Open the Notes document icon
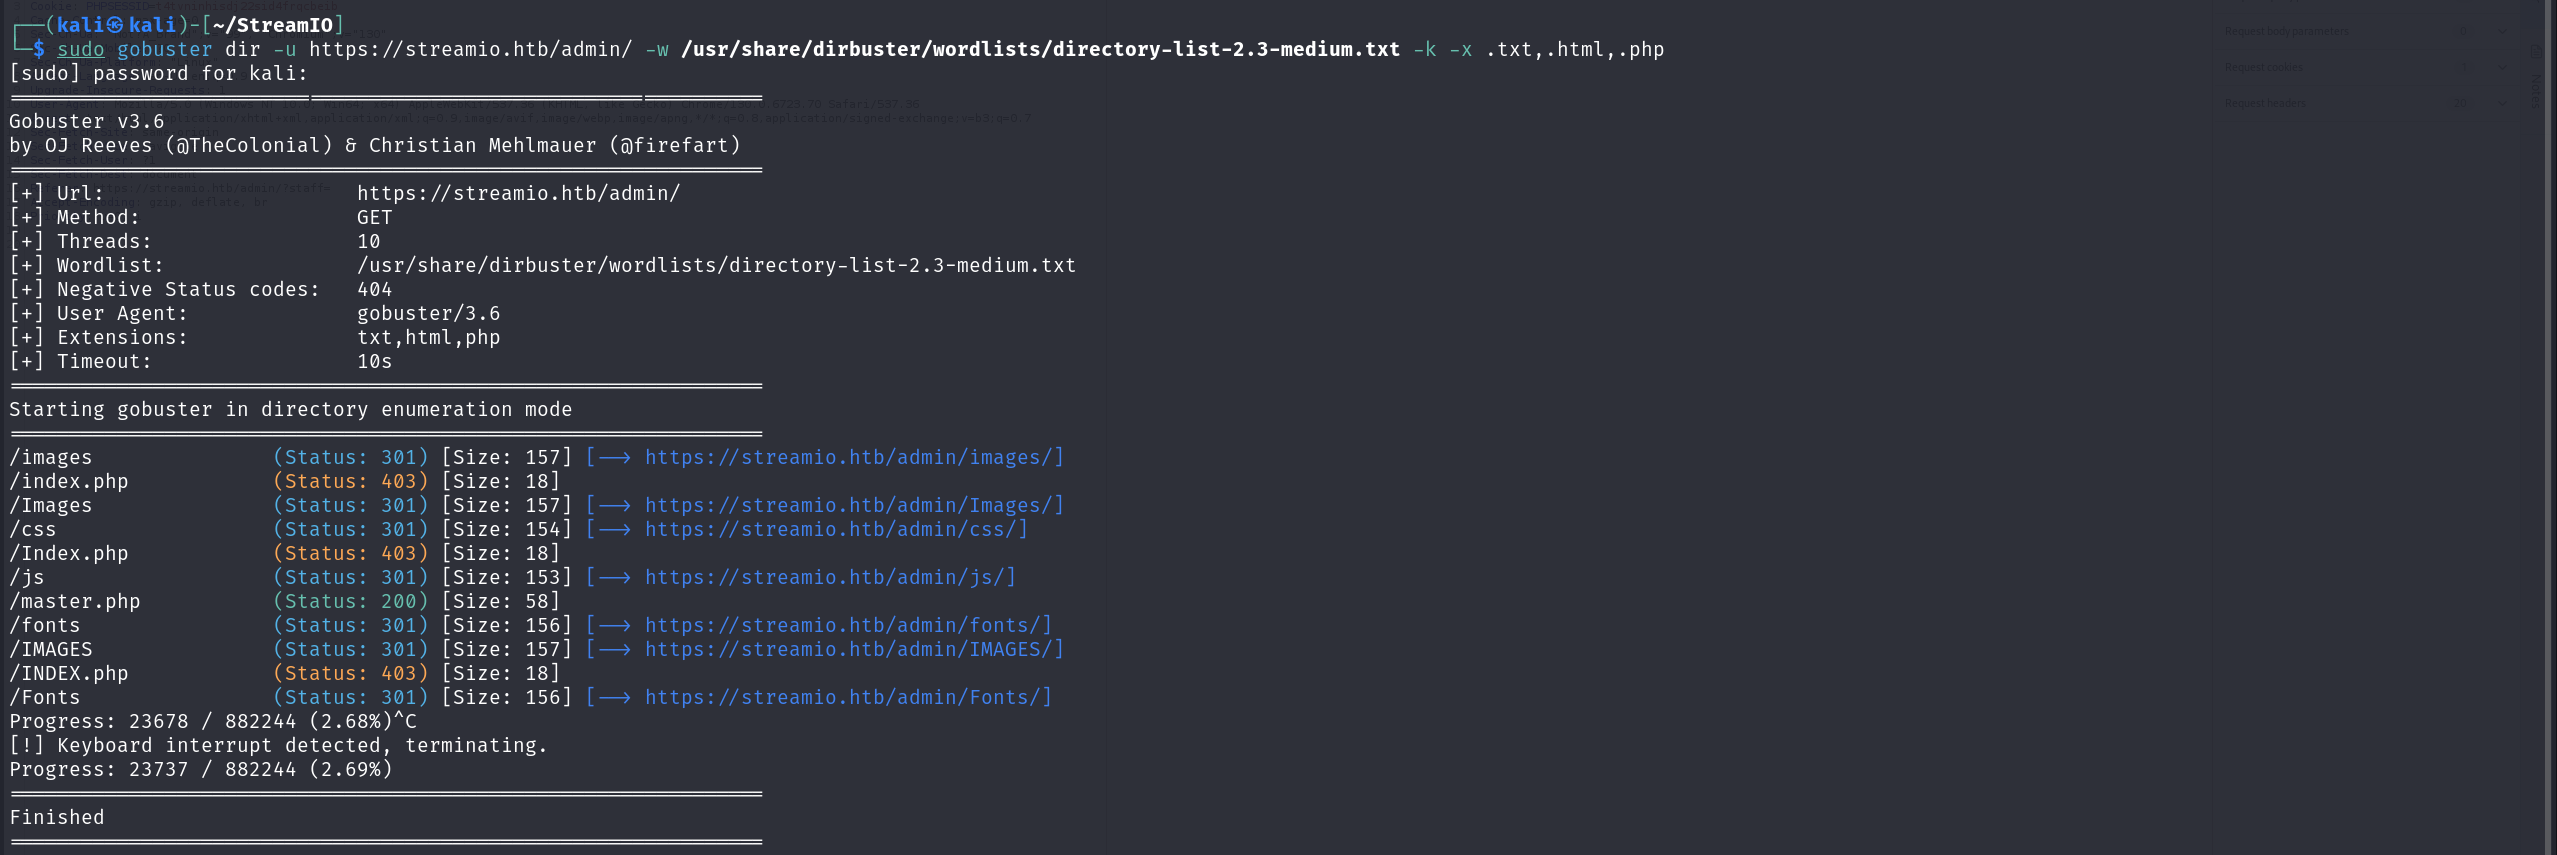This screenshot has height=855, width=2557. click(2535, 50)
